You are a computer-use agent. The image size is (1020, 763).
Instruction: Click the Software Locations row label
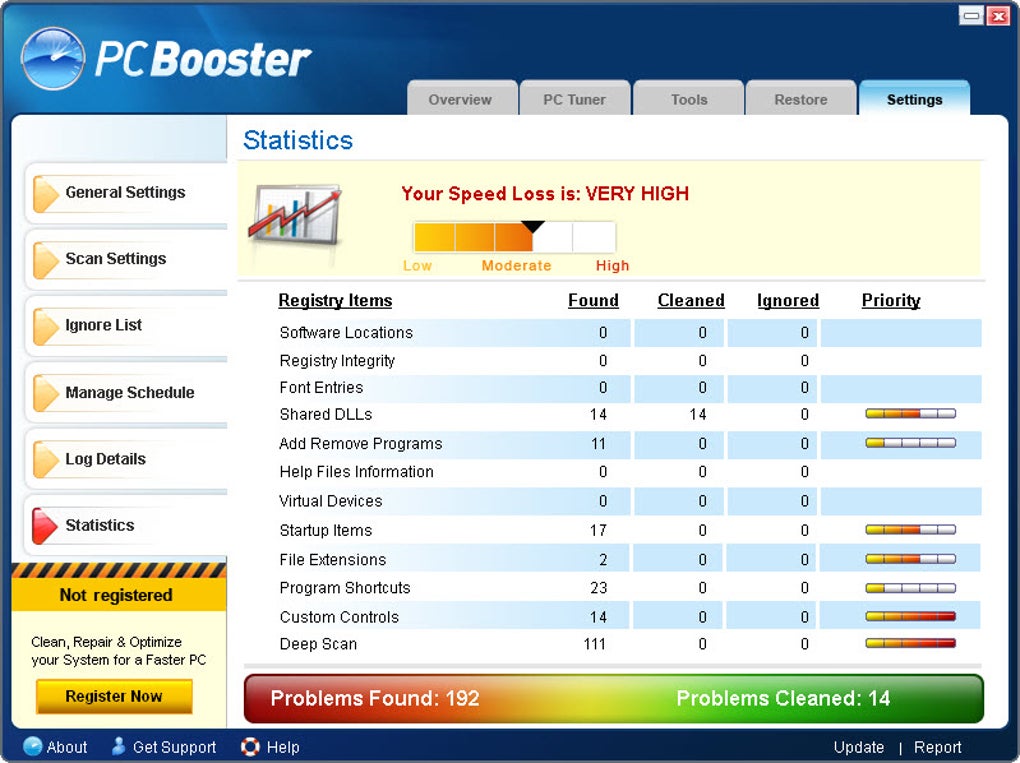tap(346, 333)
